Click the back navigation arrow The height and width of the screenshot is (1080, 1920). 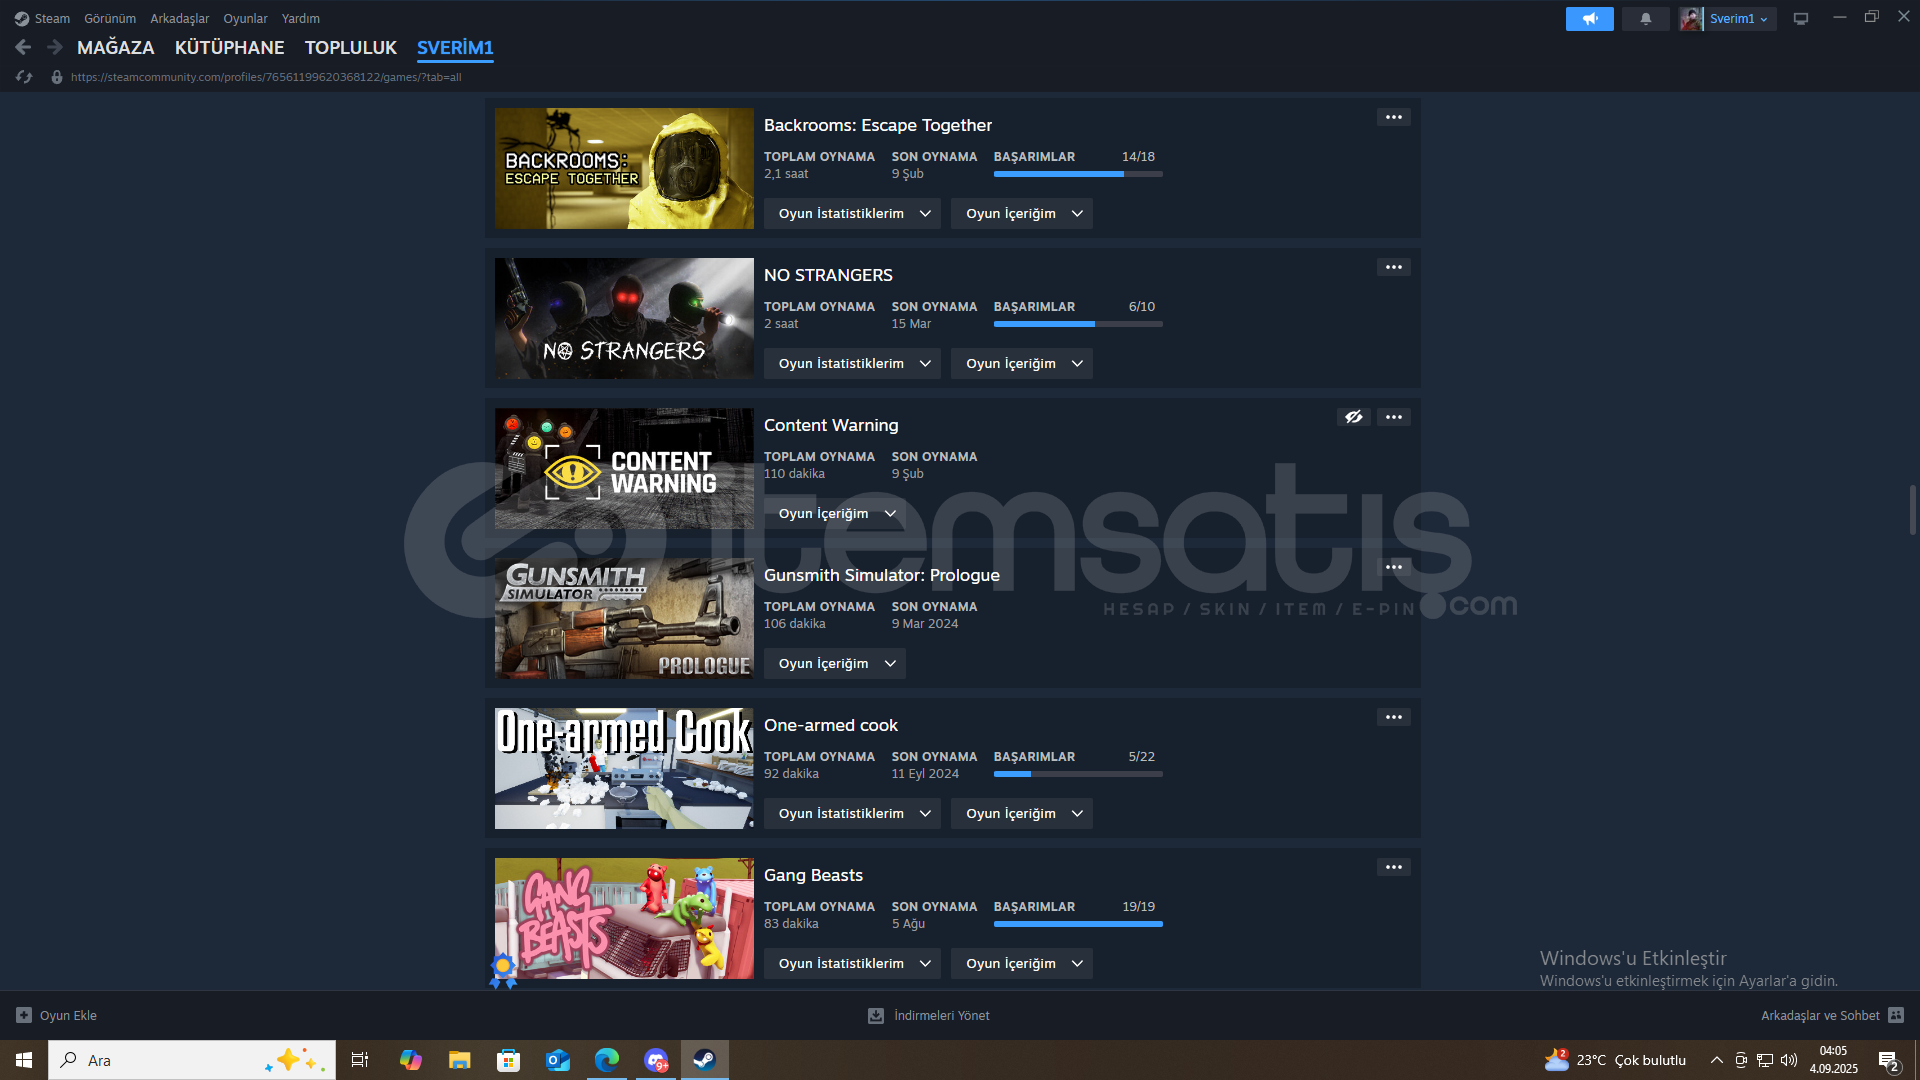tap(23, 47)
